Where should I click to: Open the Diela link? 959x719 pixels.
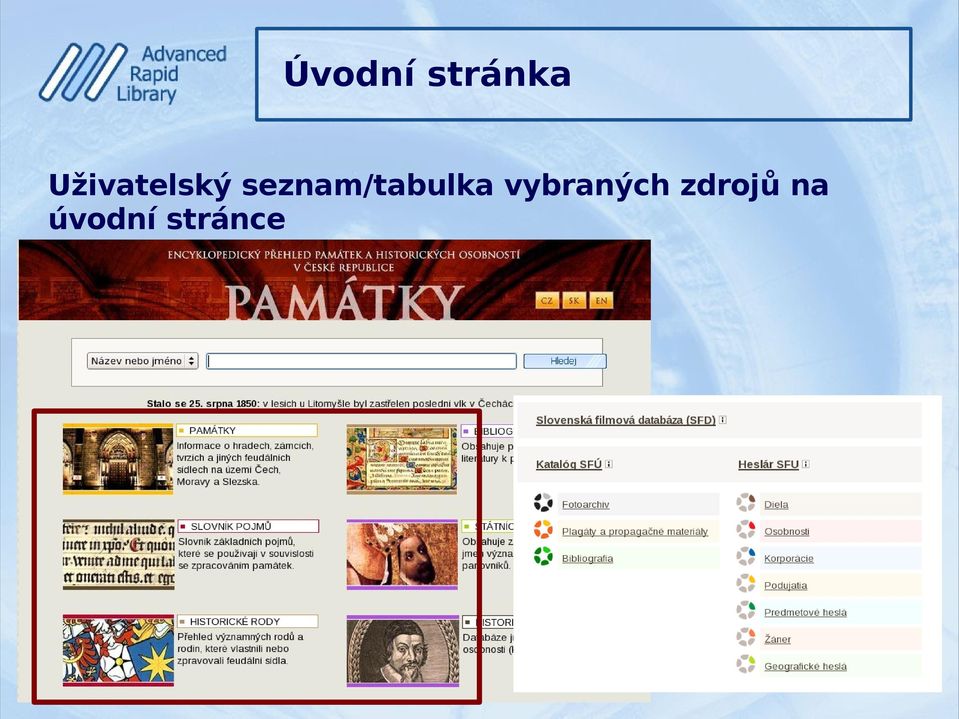click(x=776, y=504)
